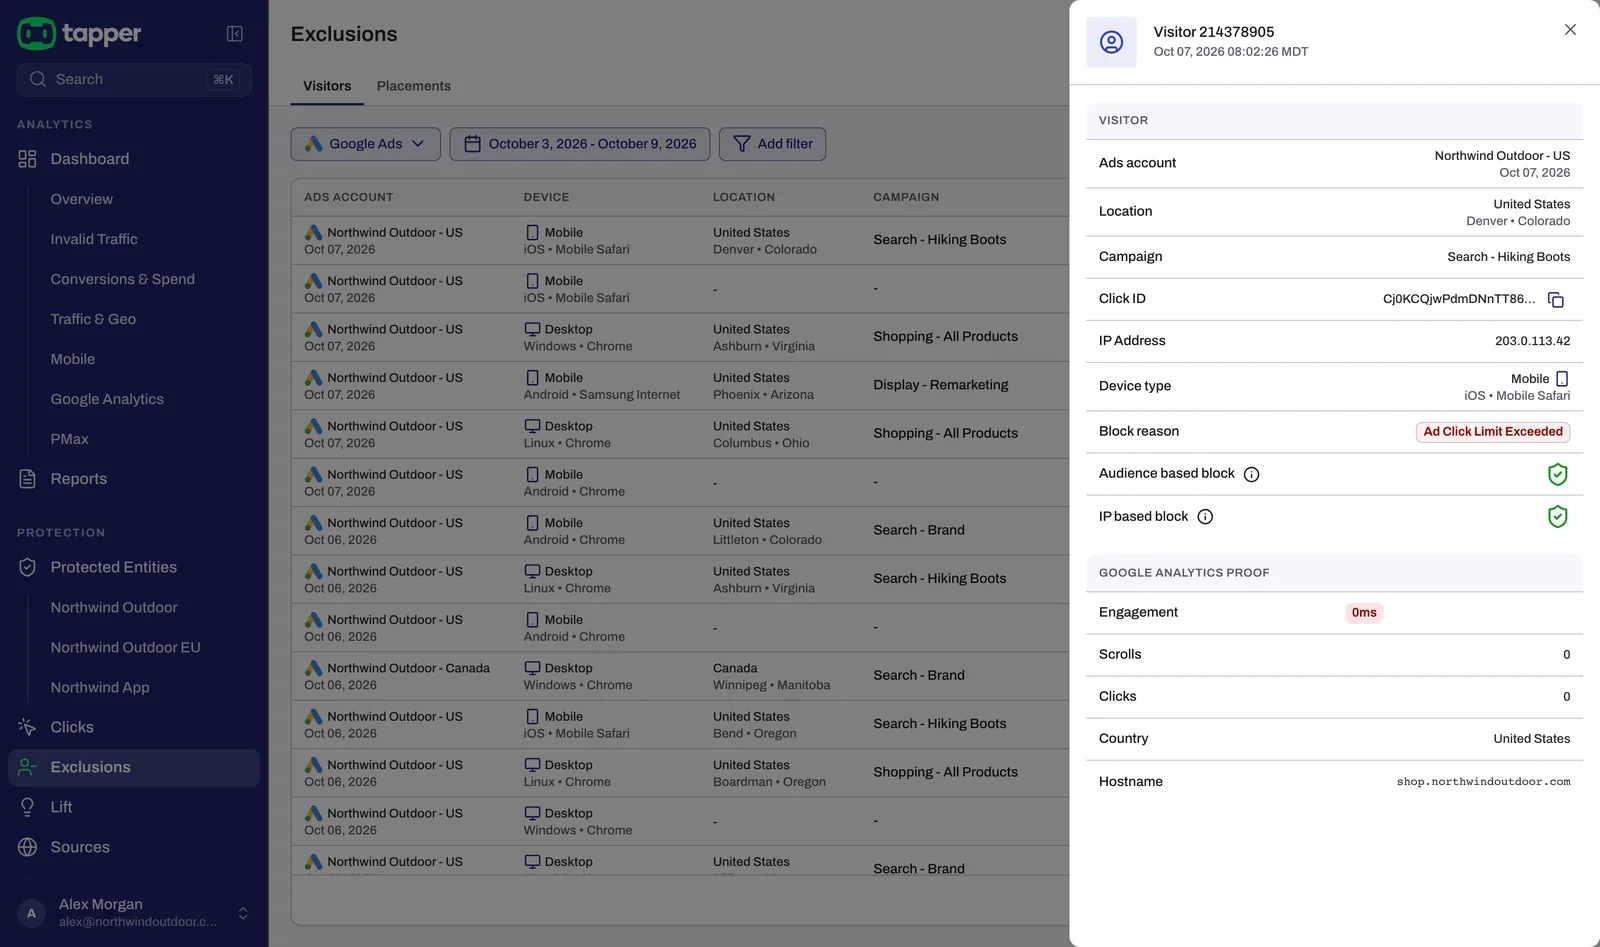Click the visitor avatar icon in panel header
This screenshot has height=947, width=1600.
tap(1111, 42)
